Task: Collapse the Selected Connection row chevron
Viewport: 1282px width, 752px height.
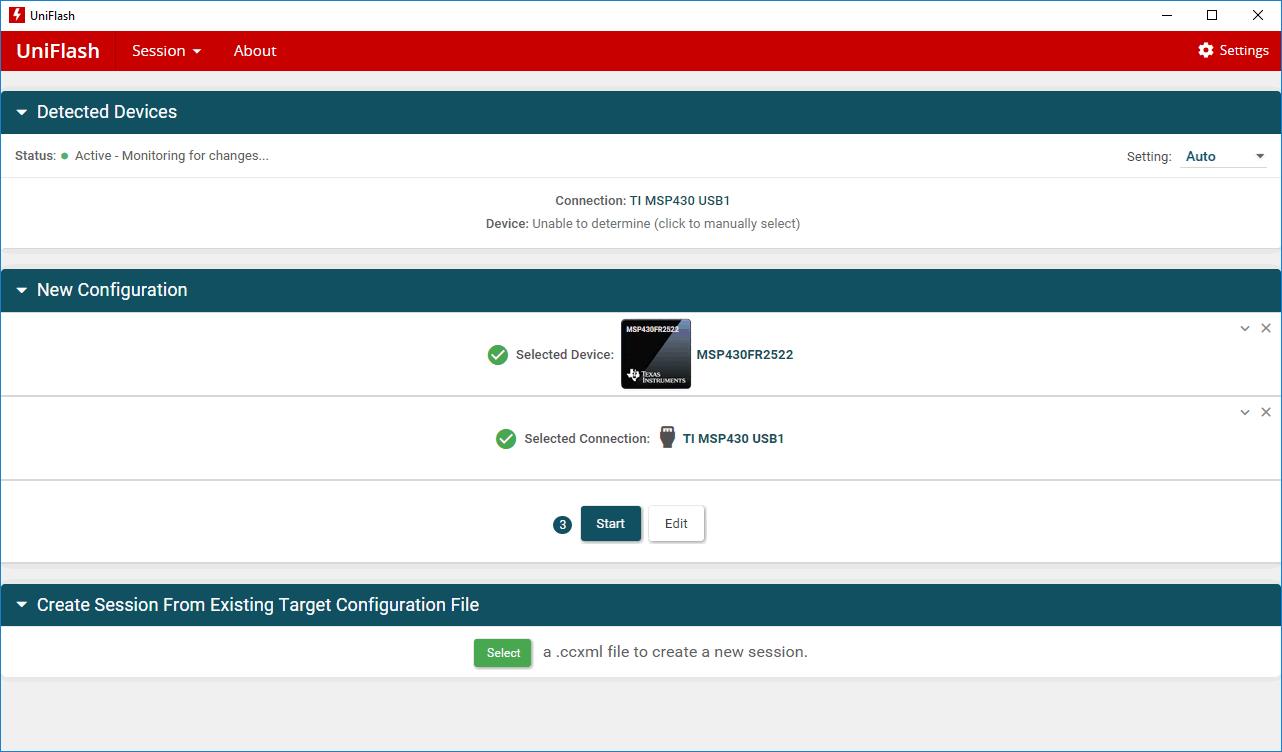Action: point(1245,412)
